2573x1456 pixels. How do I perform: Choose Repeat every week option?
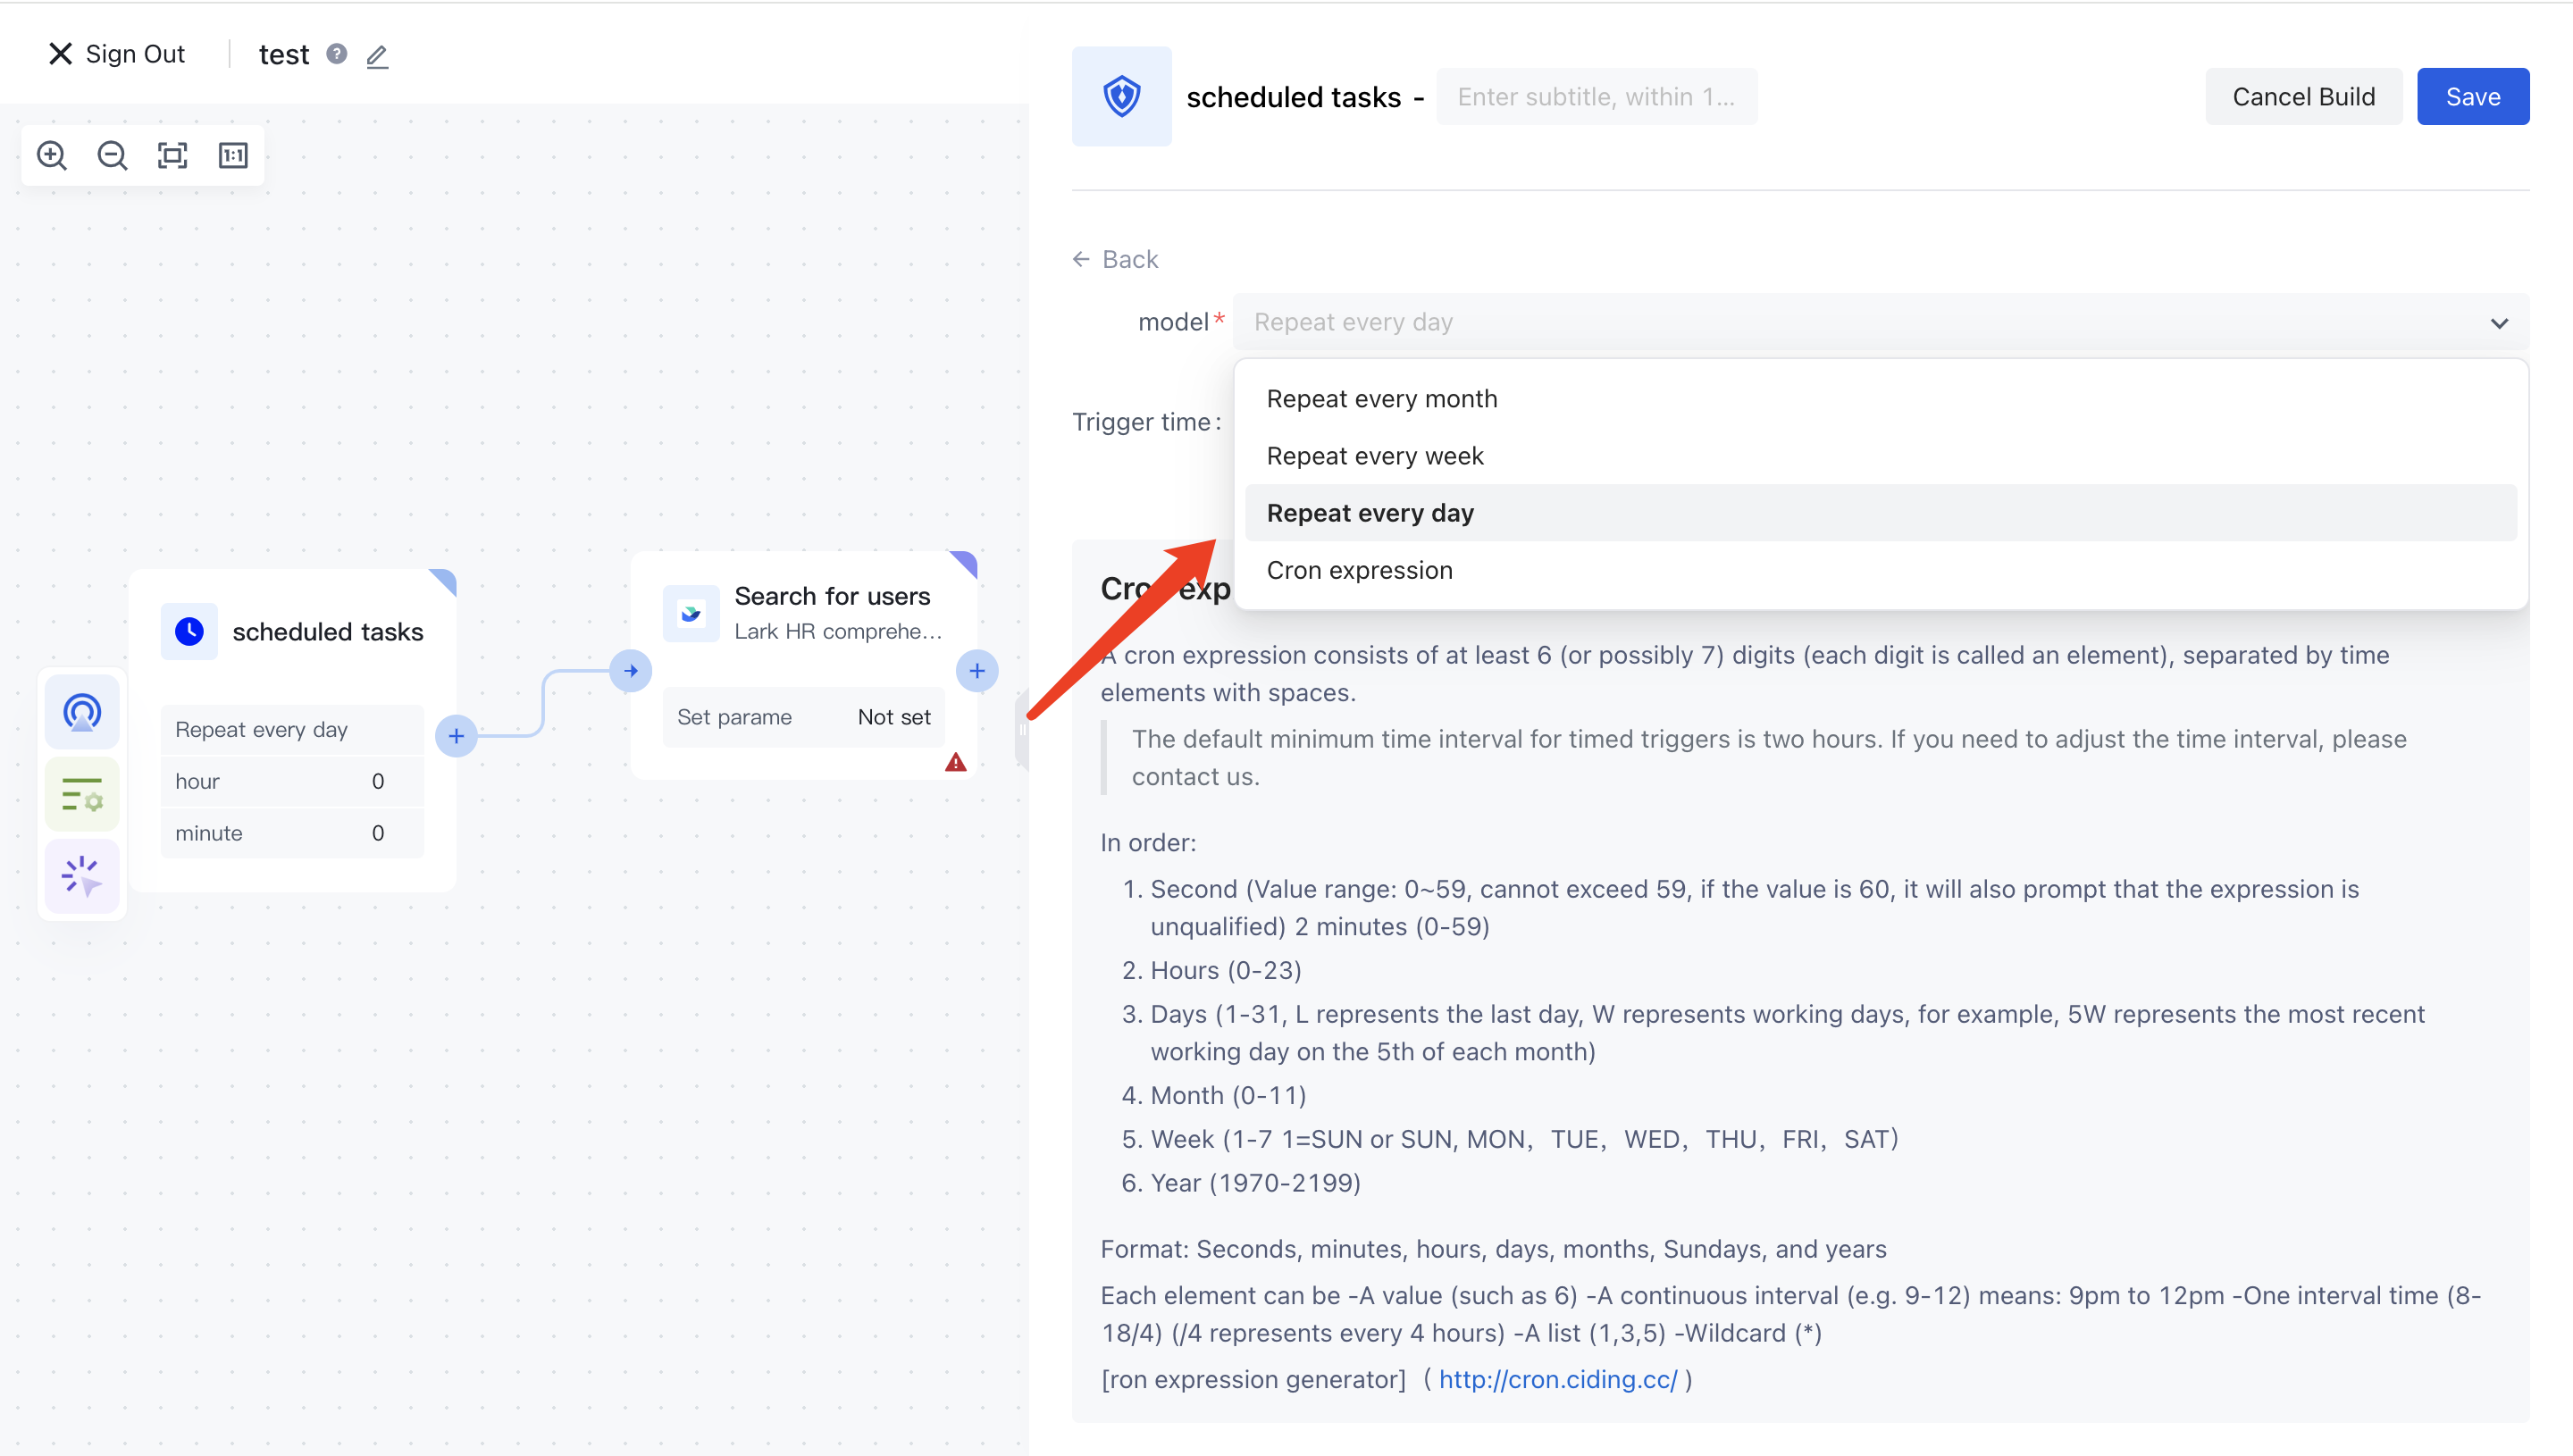click(x=1374, y=456)
